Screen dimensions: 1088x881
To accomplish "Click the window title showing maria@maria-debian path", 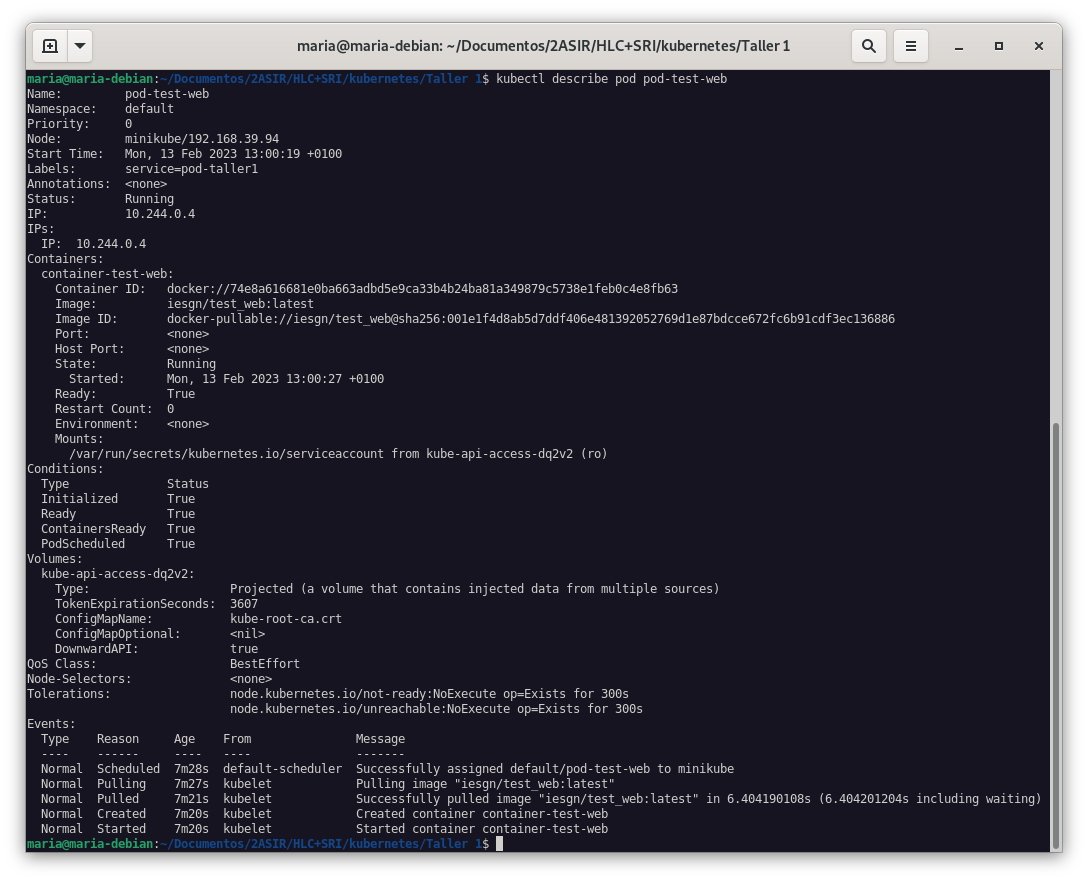I will pos(543,46).
